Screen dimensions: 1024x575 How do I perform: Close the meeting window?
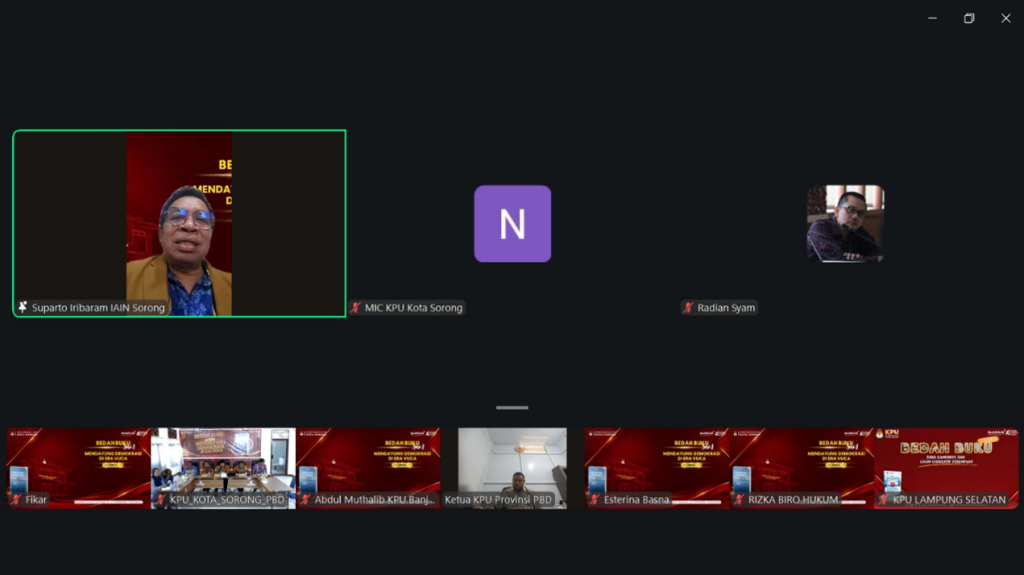tap(1006, 18)
